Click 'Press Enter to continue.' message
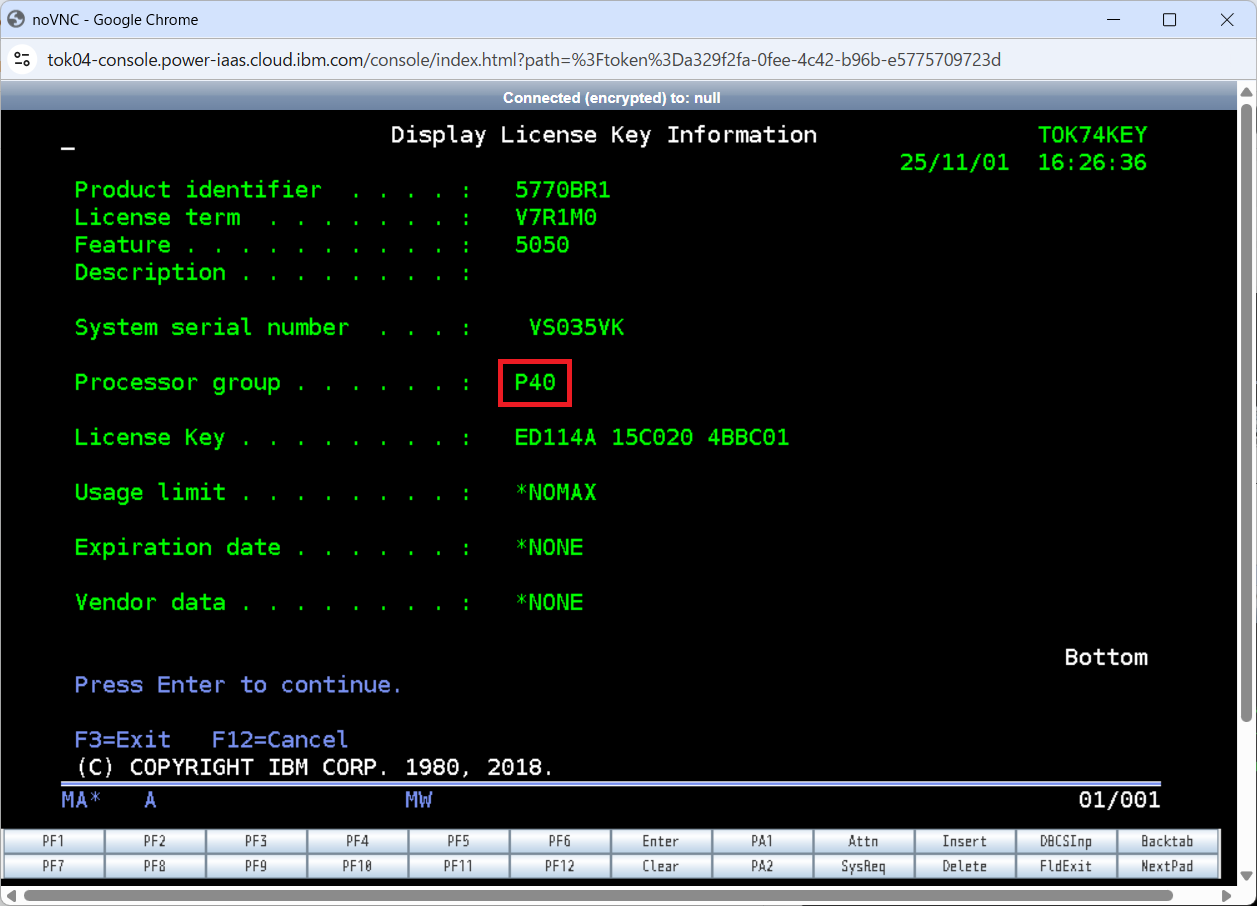The height and width of the screenshot is (906, 1257). coord(238,685)
